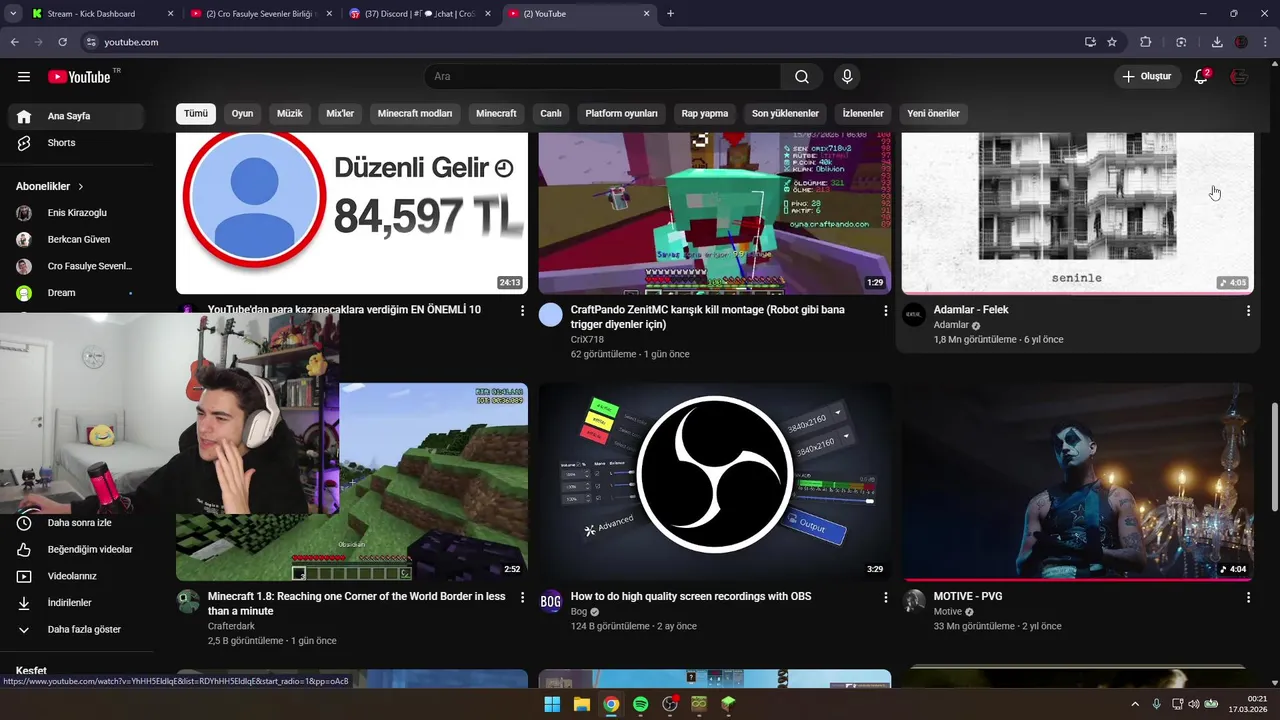Open CriX718 channel link
The height and width of the screenshot is (720, 1280).
[x=587, y=340]
